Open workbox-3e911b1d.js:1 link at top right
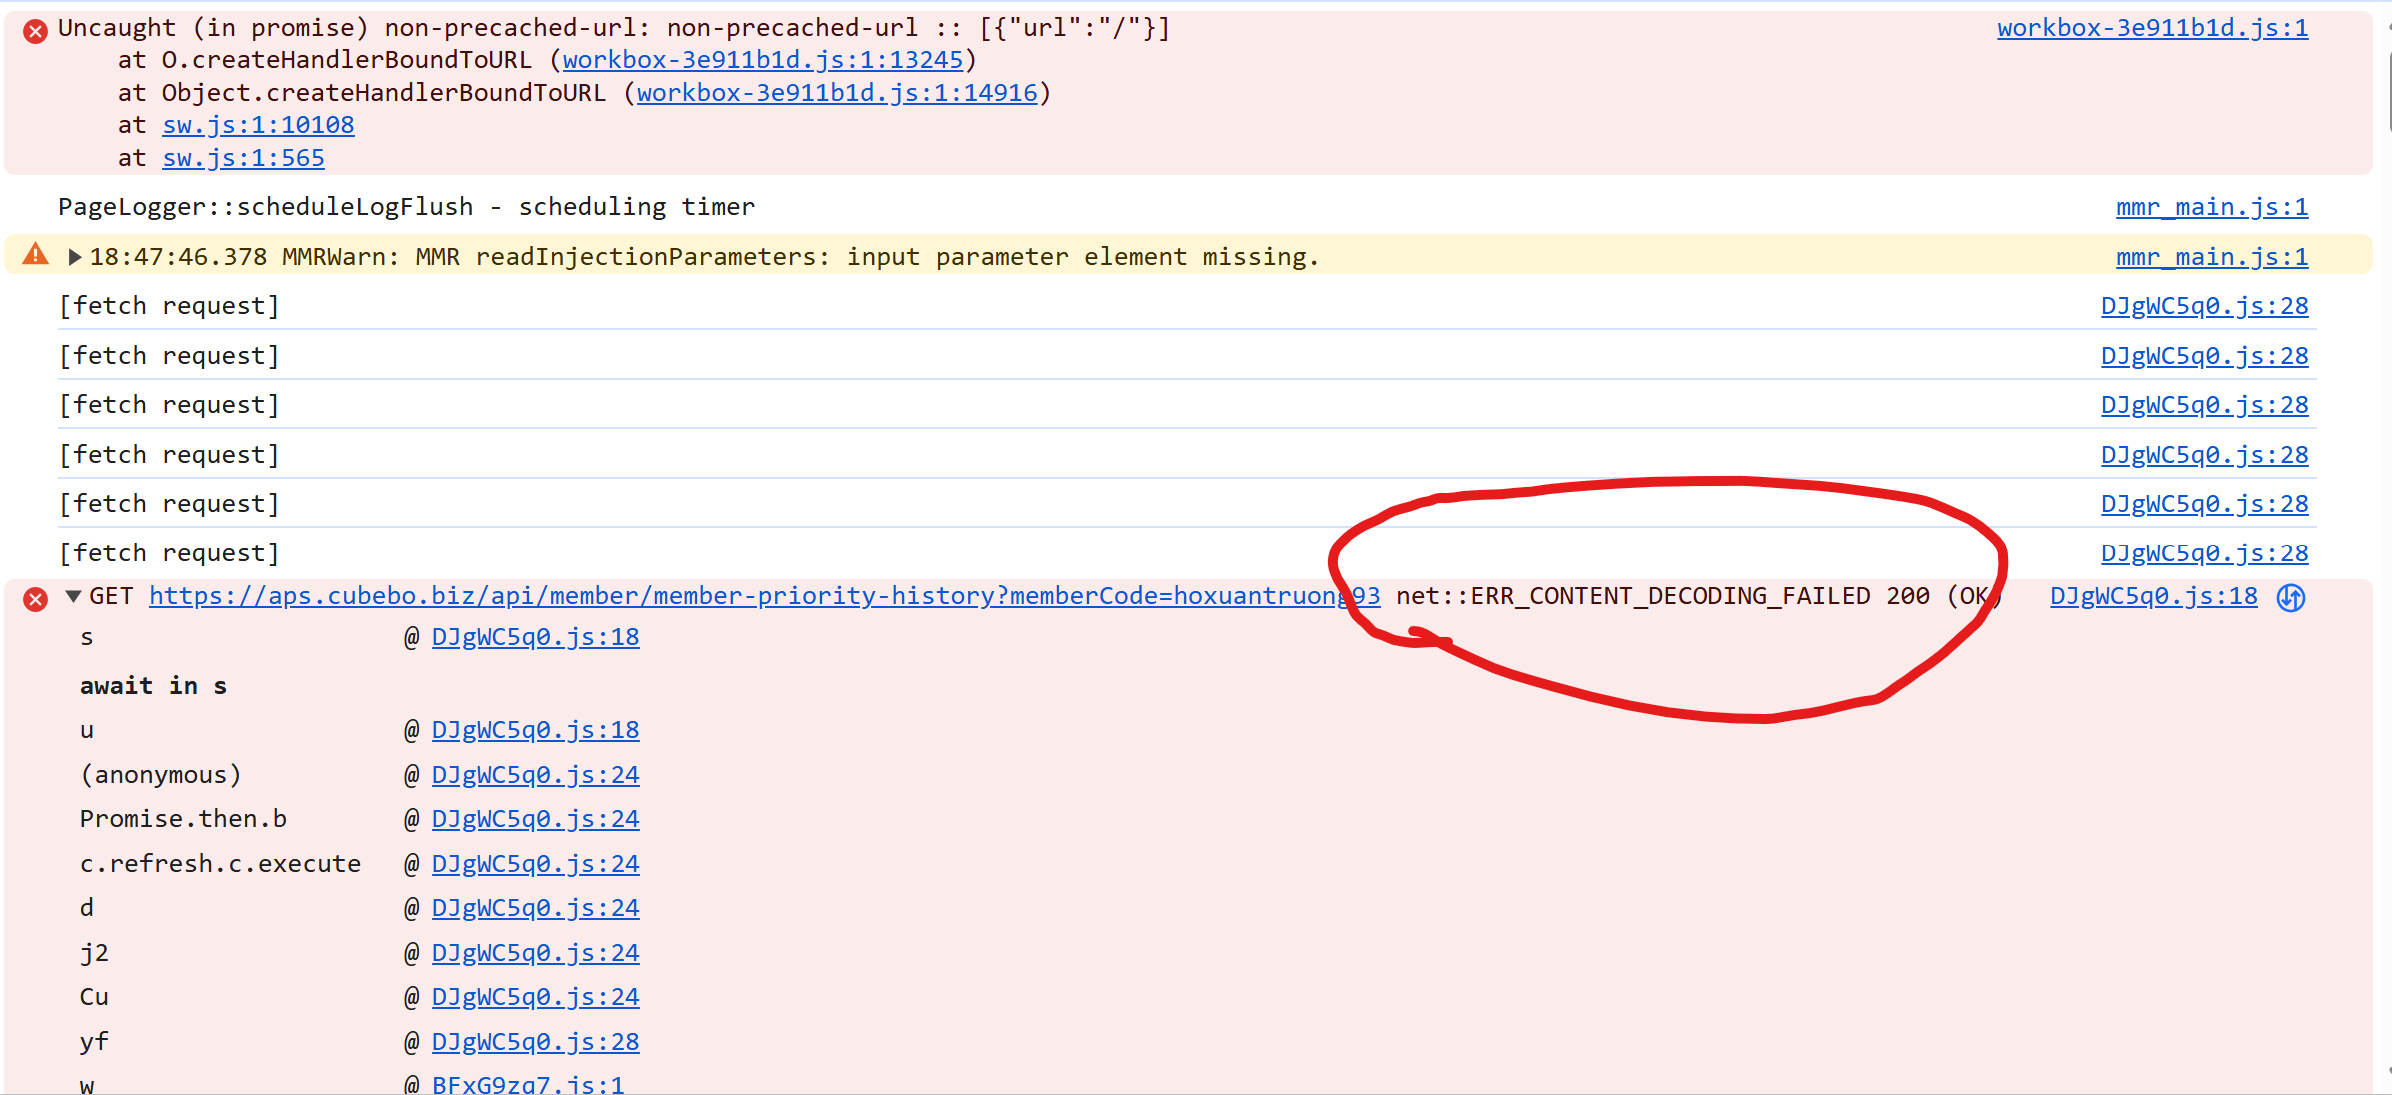 pyautogui.click(x=2152, y=28)
